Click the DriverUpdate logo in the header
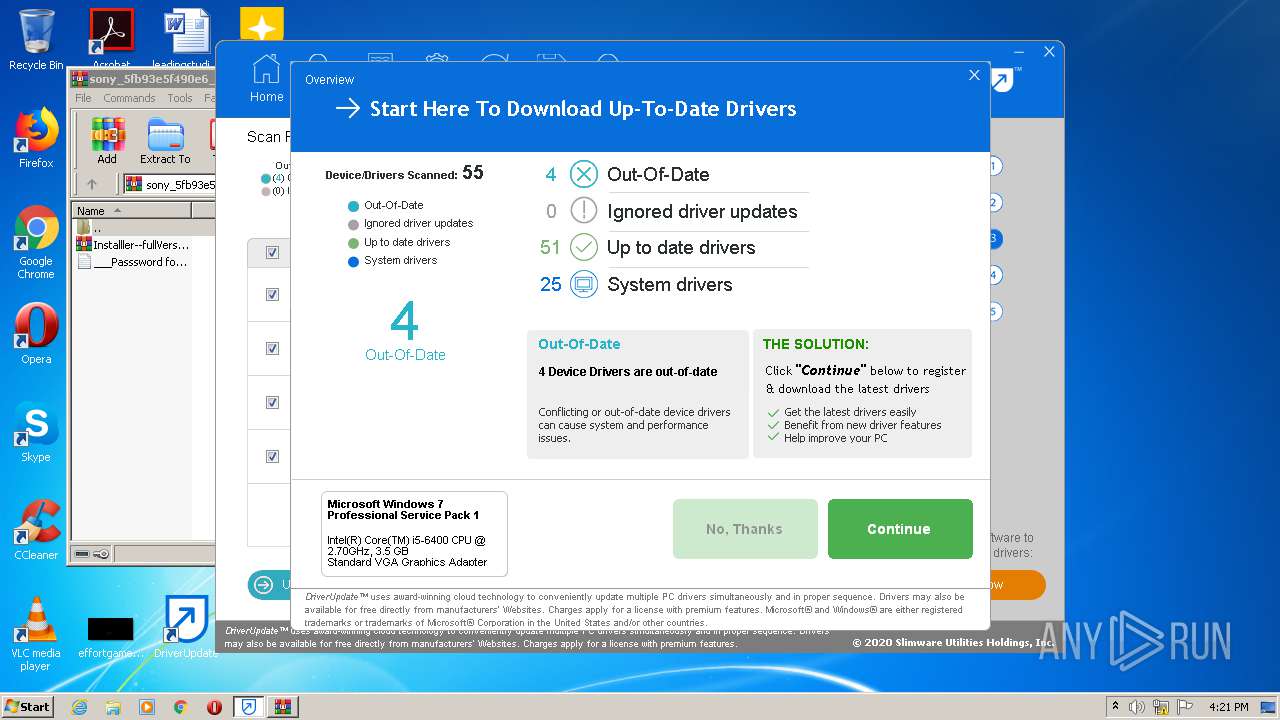The height and width of the screenshot is (720, 1280). [x=1004, y=79]
